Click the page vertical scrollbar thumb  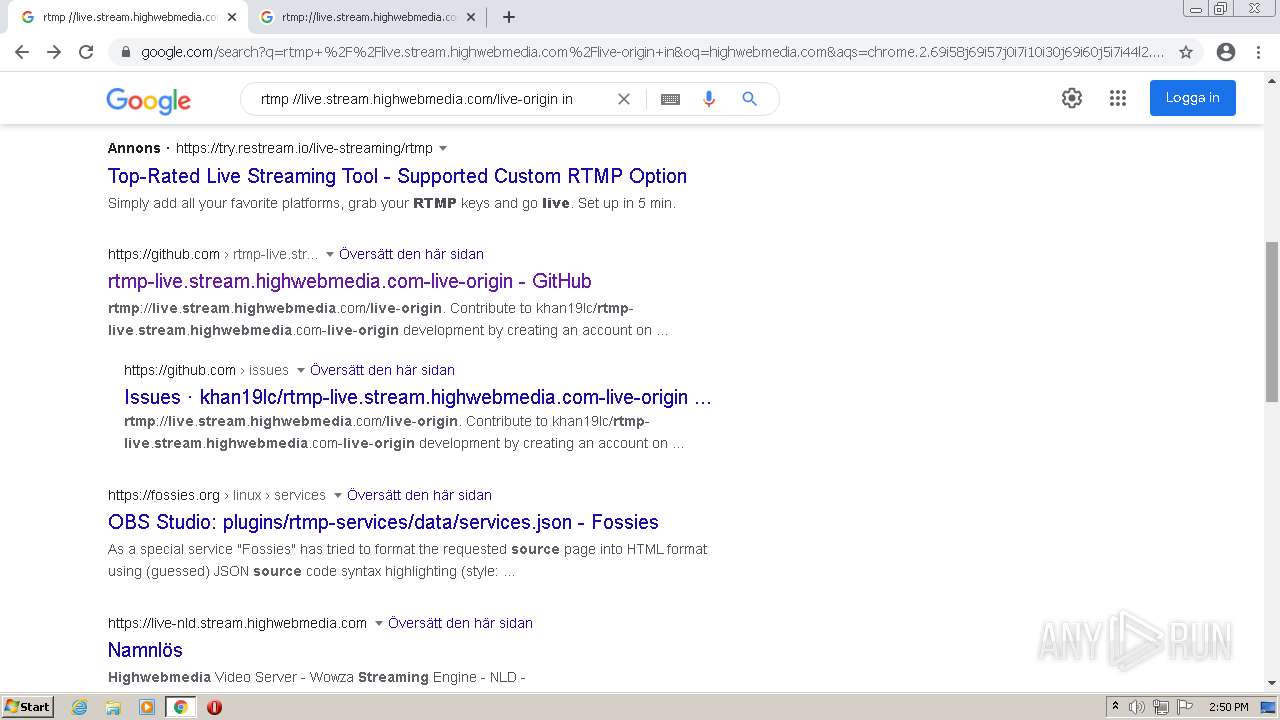coord(1272,321)
